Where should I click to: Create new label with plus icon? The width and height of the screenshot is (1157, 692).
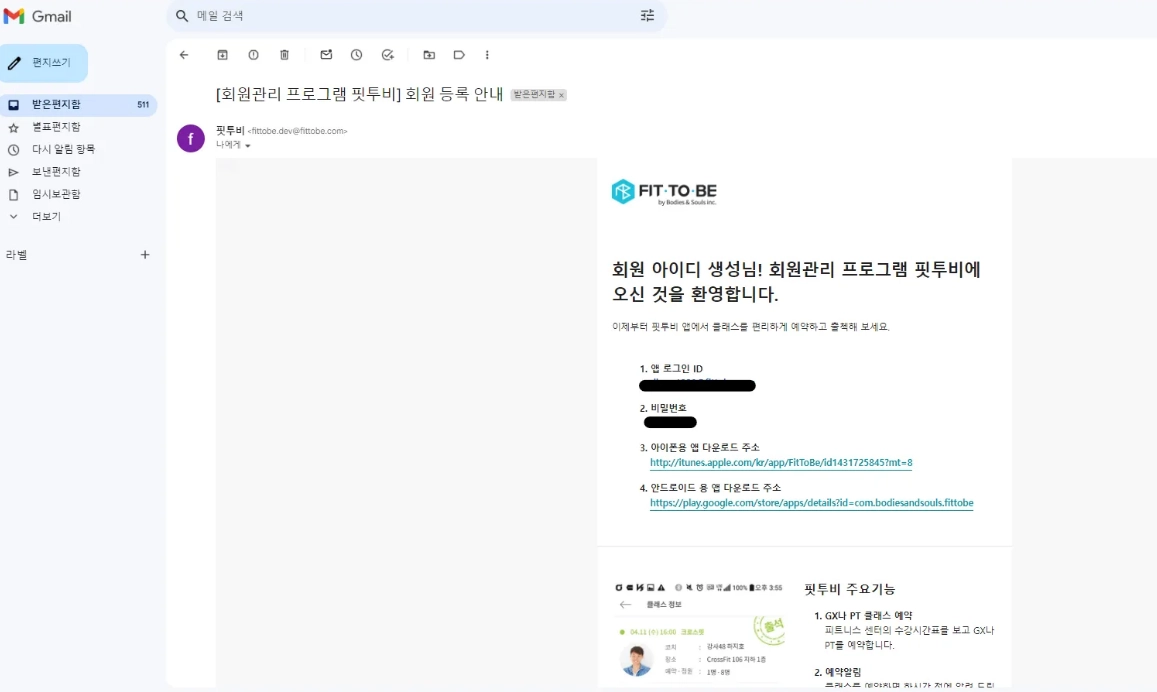coord(145,255)
